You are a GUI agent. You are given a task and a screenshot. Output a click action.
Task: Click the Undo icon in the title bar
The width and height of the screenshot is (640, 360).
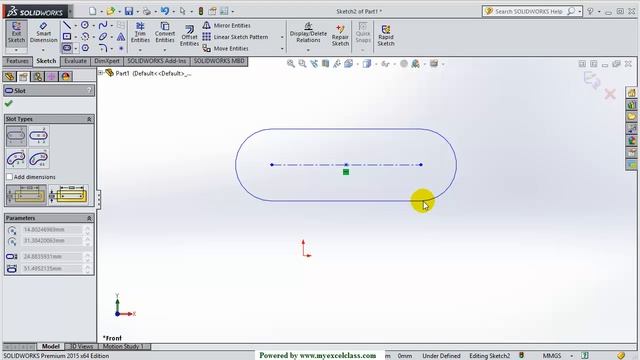point(164,11)
